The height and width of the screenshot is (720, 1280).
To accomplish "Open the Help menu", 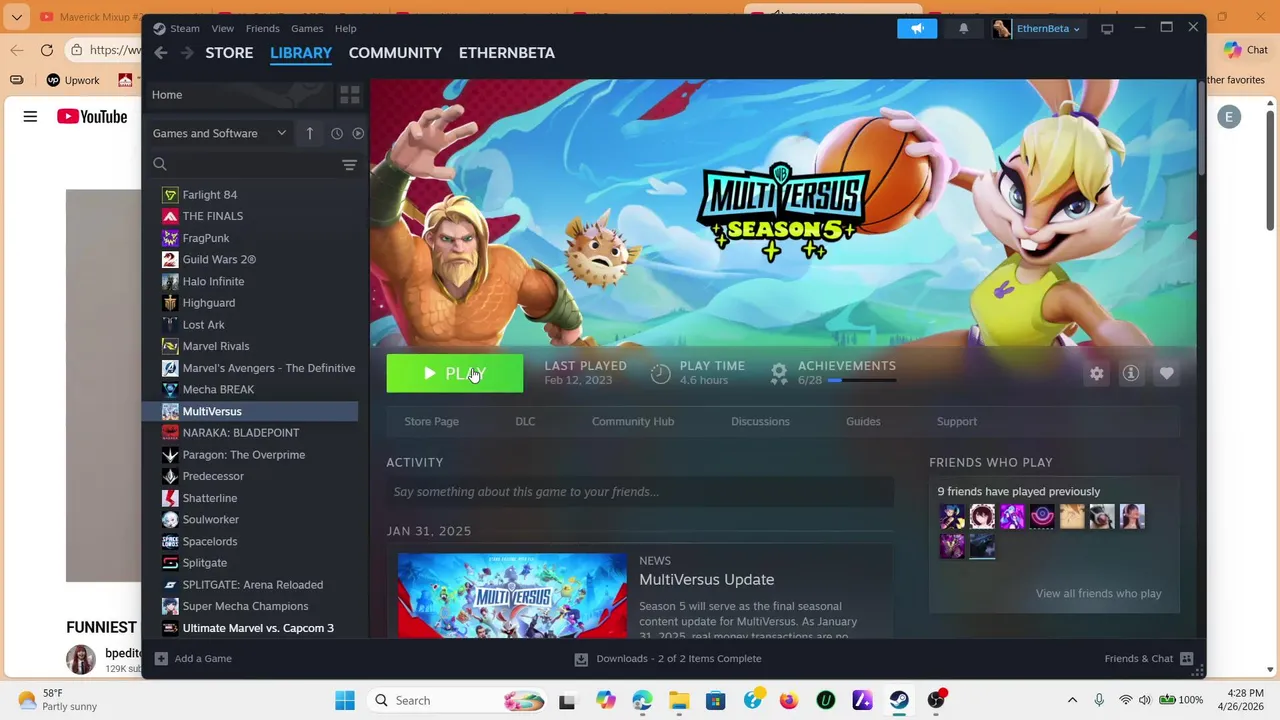I will pos(345,28).
